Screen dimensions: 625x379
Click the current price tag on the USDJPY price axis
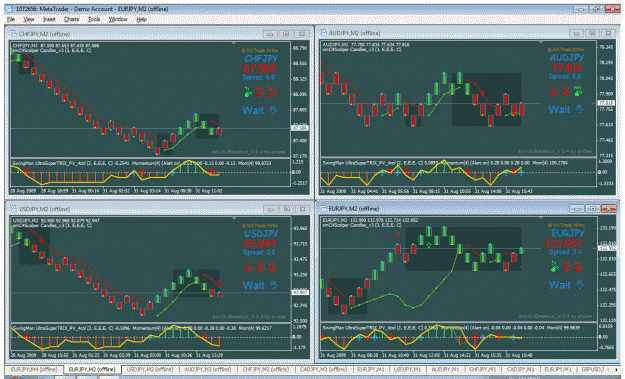(x=300, y=293)
